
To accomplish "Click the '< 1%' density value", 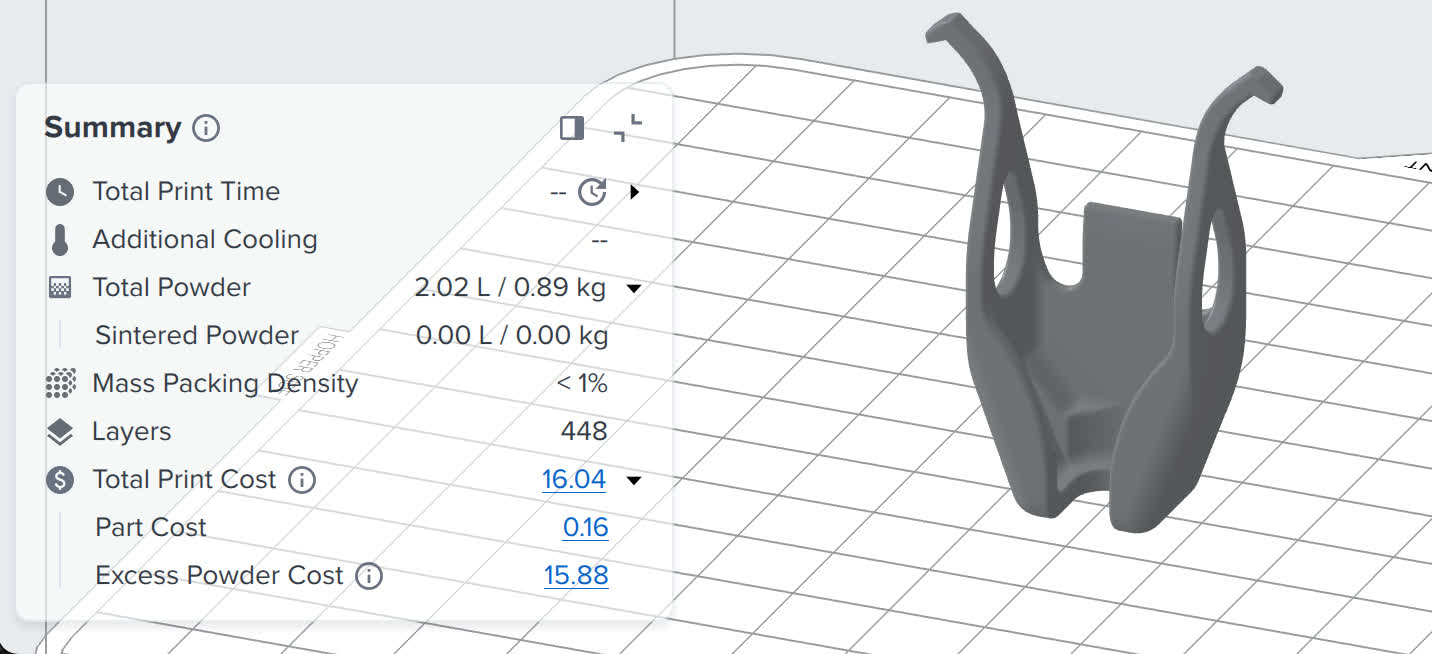I will pyautogui.click(x=582, y=384).
